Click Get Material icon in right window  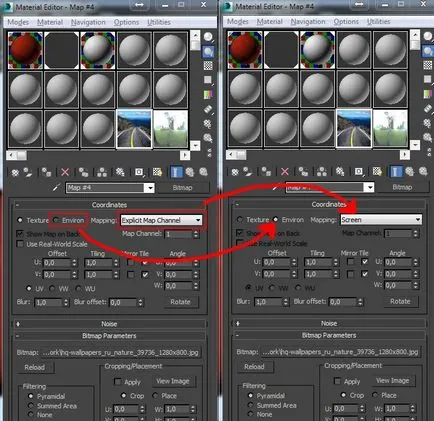(235, 172)
